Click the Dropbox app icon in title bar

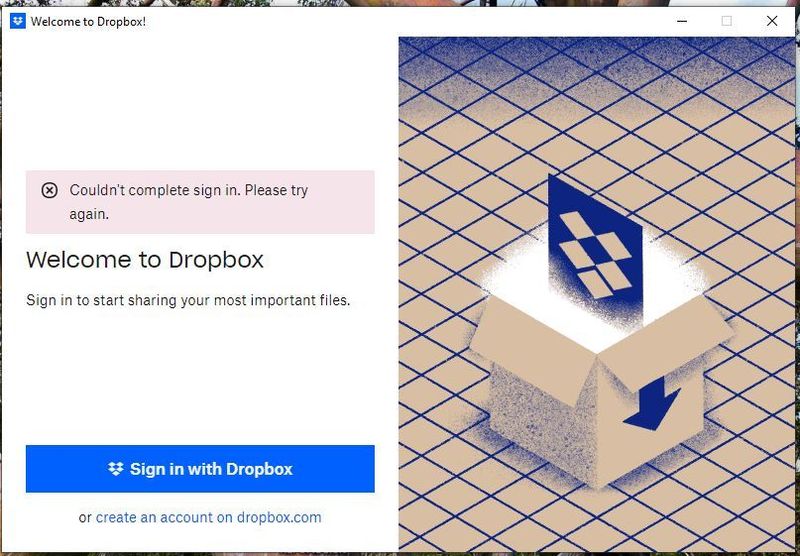point(17,21)
